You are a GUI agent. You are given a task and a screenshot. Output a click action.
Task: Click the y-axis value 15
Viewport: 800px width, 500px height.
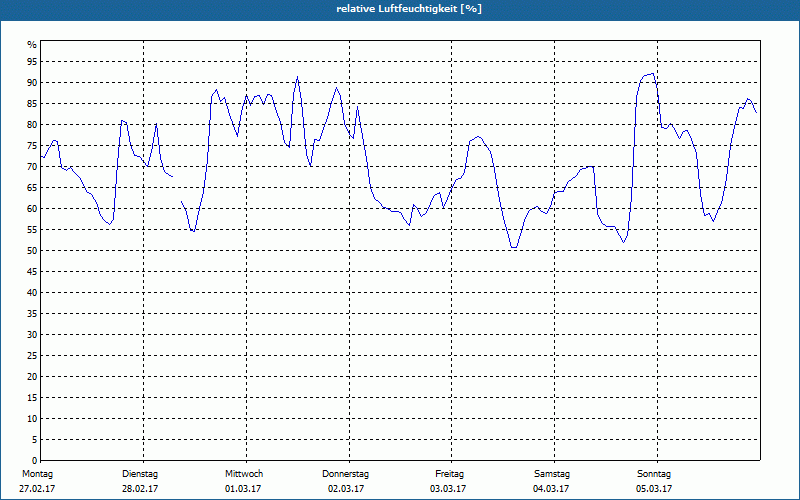pos(32,397)
